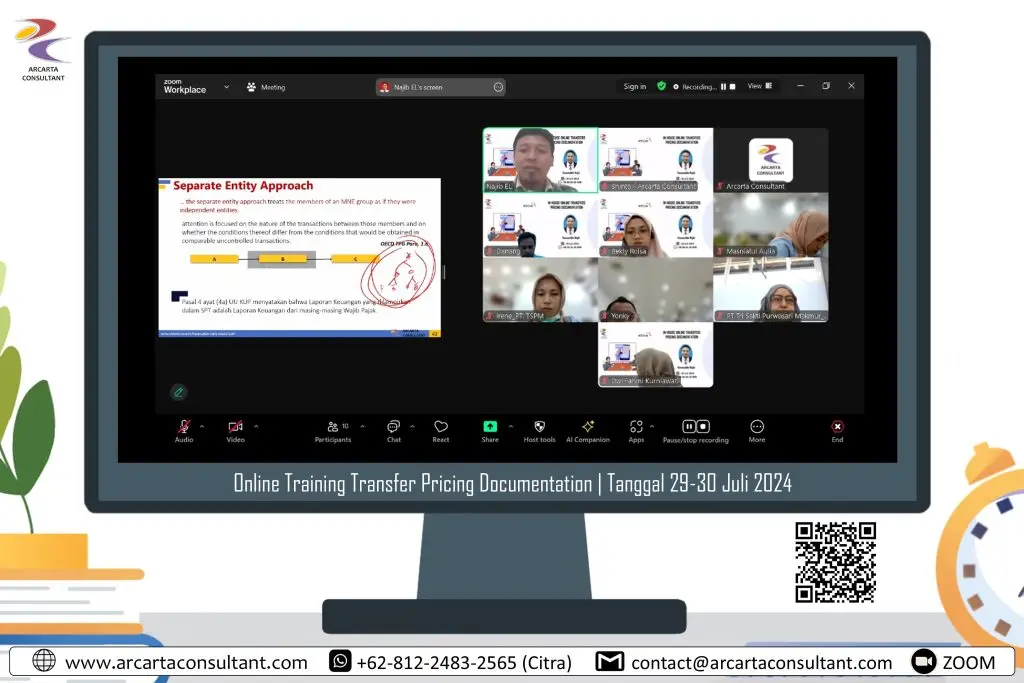This screenshot has width=1024, height=683.
Task: Unmute the microphone with Audio button
Action: point(184,427)
